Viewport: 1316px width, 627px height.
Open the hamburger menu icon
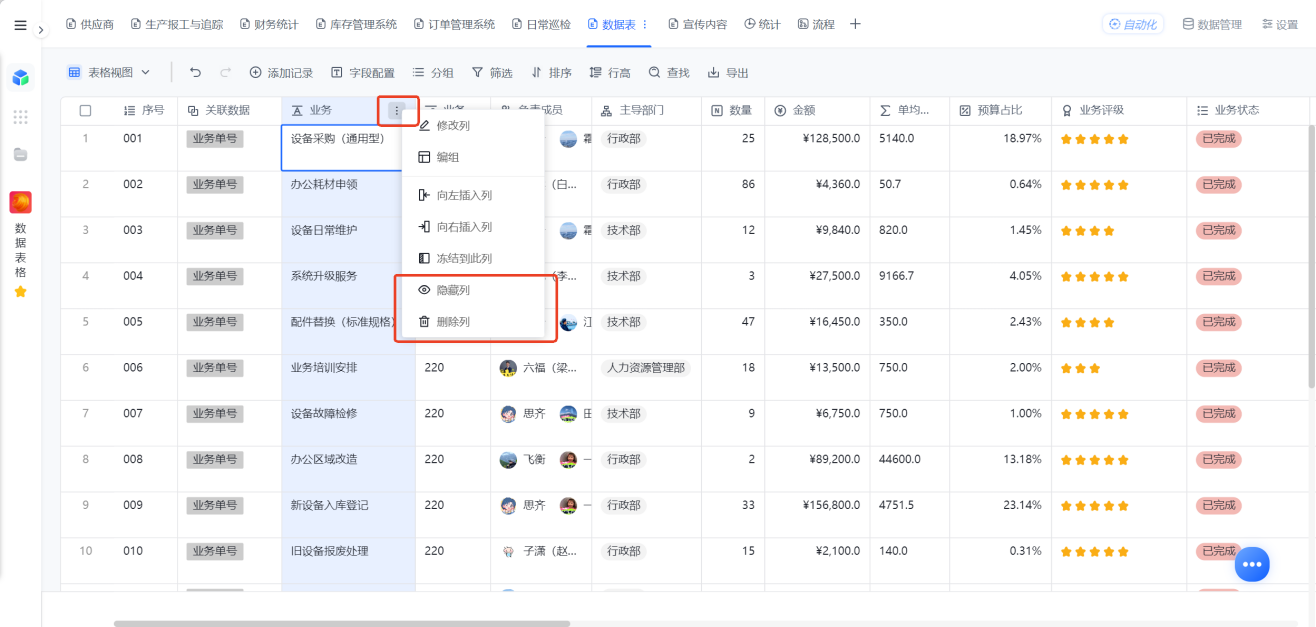20,25
